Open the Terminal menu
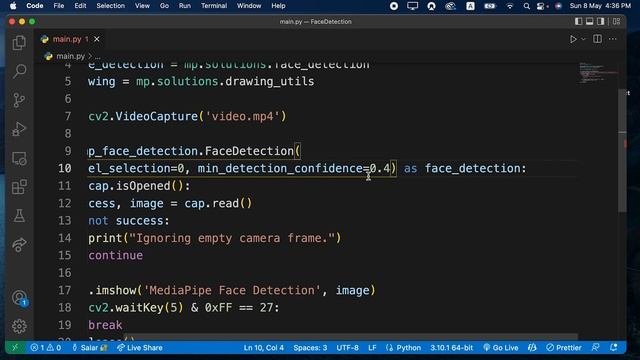 [x=214, y=6]
